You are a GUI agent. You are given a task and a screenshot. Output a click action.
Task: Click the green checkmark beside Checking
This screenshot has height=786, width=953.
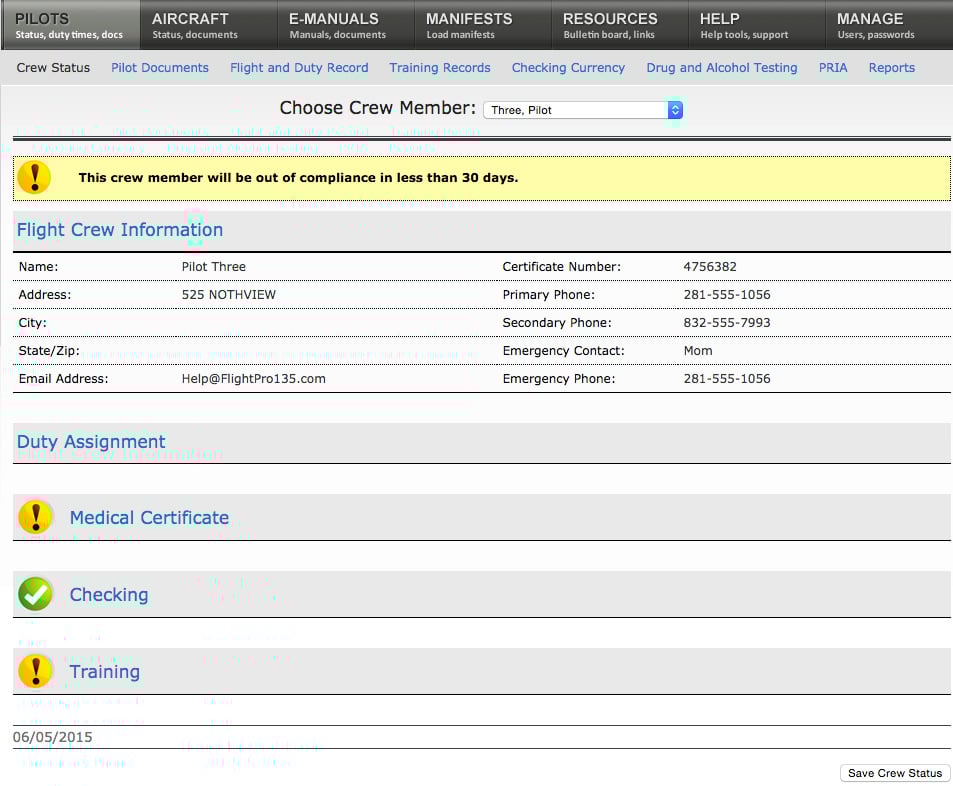36,594
